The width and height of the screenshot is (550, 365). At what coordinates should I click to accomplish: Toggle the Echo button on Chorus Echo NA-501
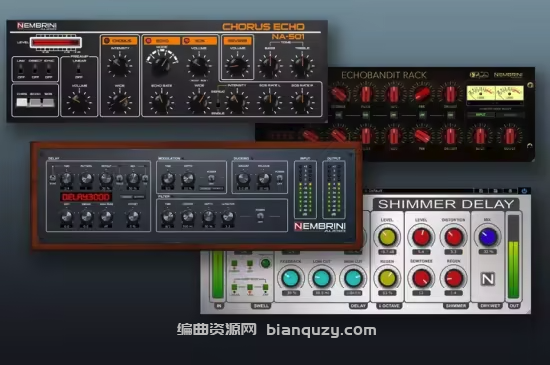(x=162, y=41)
